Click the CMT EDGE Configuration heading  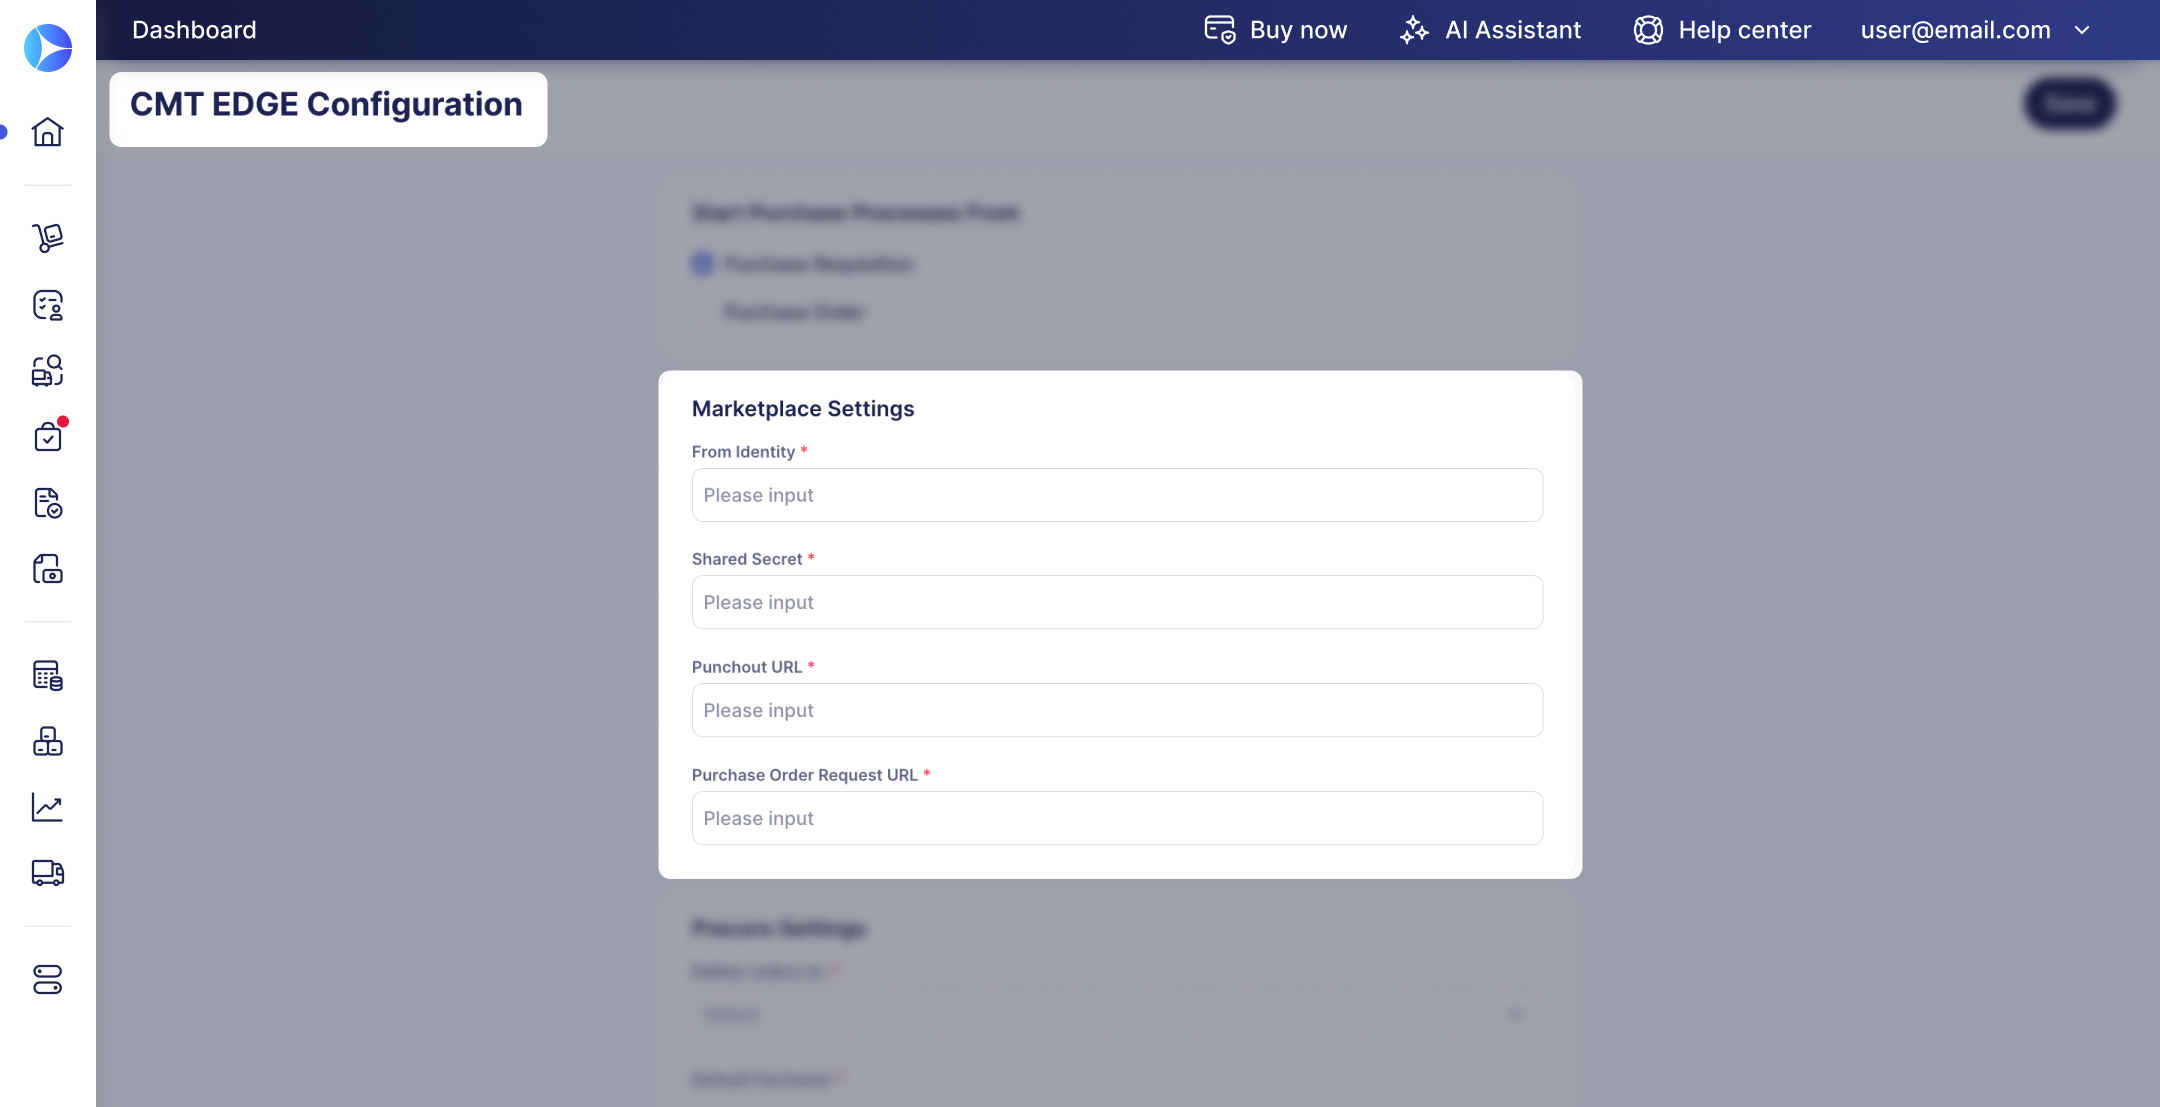pos(326,104)
